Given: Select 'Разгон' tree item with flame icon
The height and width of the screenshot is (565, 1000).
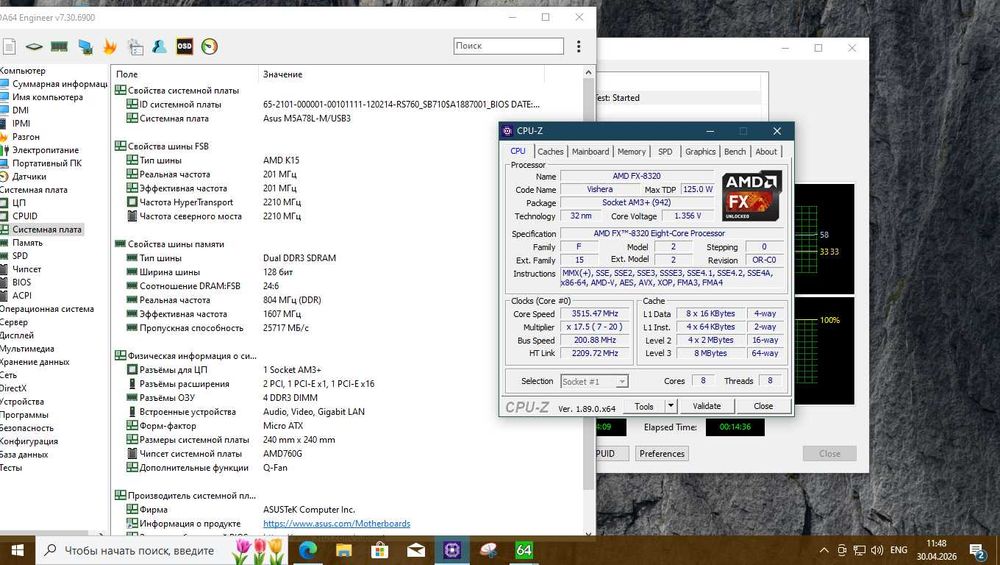Looking at the screenshot, I should 26,136.
